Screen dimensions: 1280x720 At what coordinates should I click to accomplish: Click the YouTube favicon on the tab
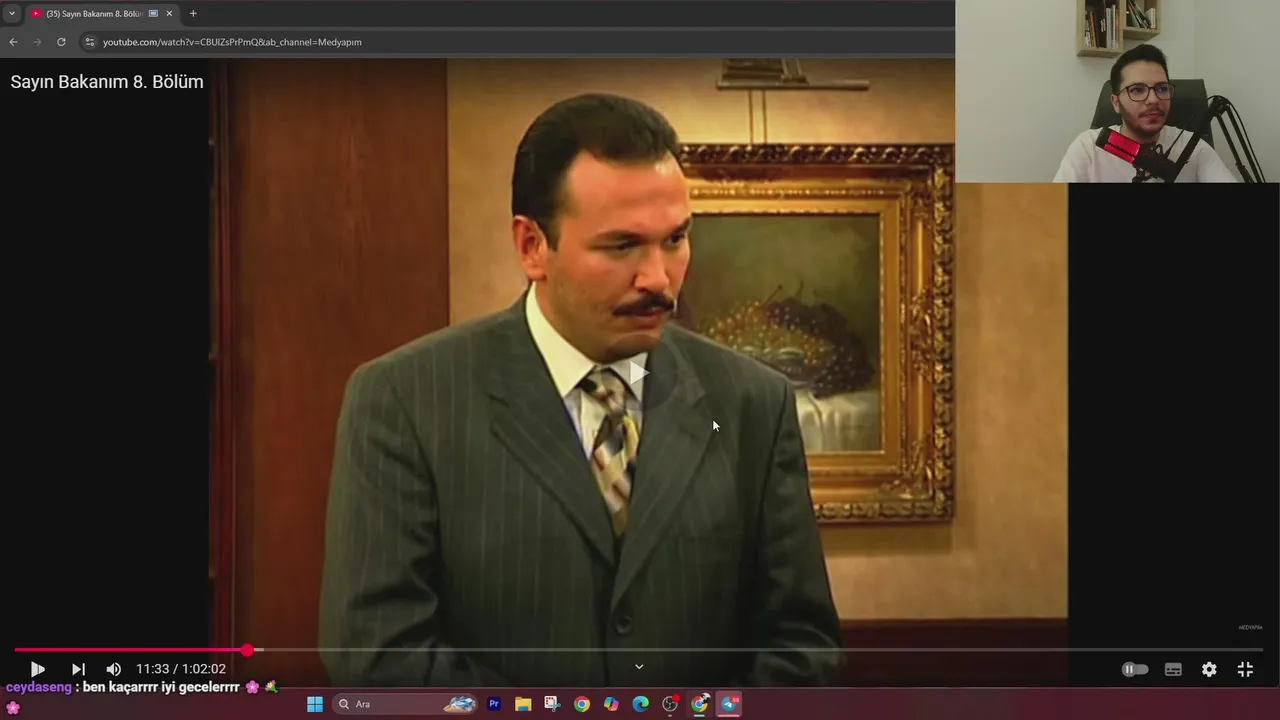[36, 14]
